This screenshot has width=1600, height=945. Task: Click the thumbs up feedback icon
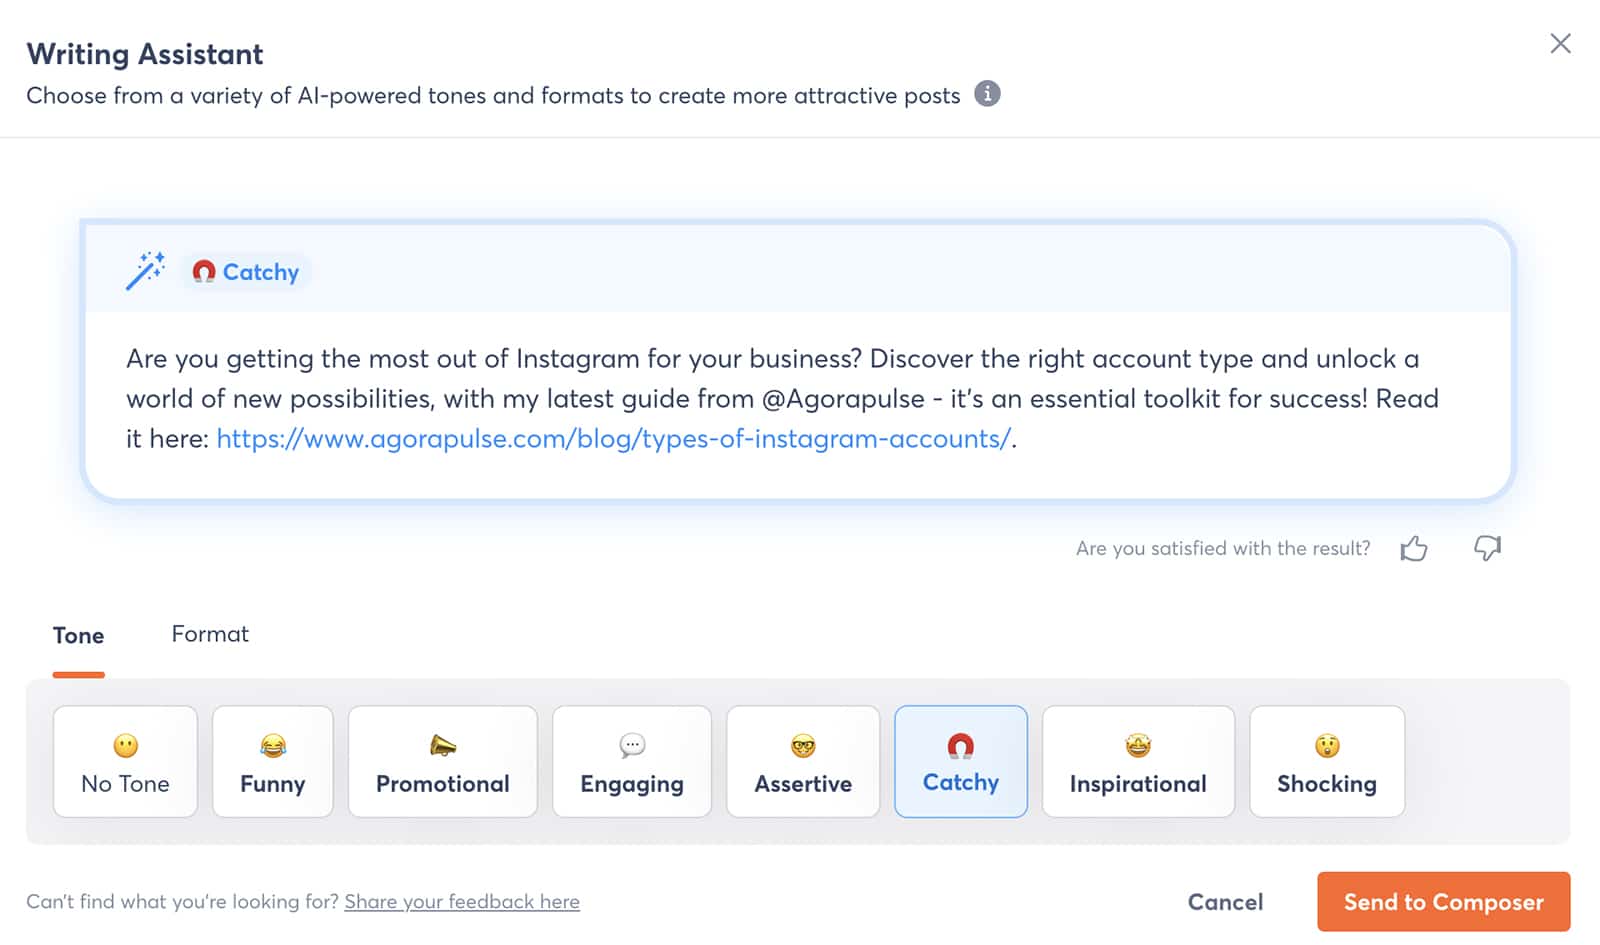pyautogui.click(x=1414, y=548)
